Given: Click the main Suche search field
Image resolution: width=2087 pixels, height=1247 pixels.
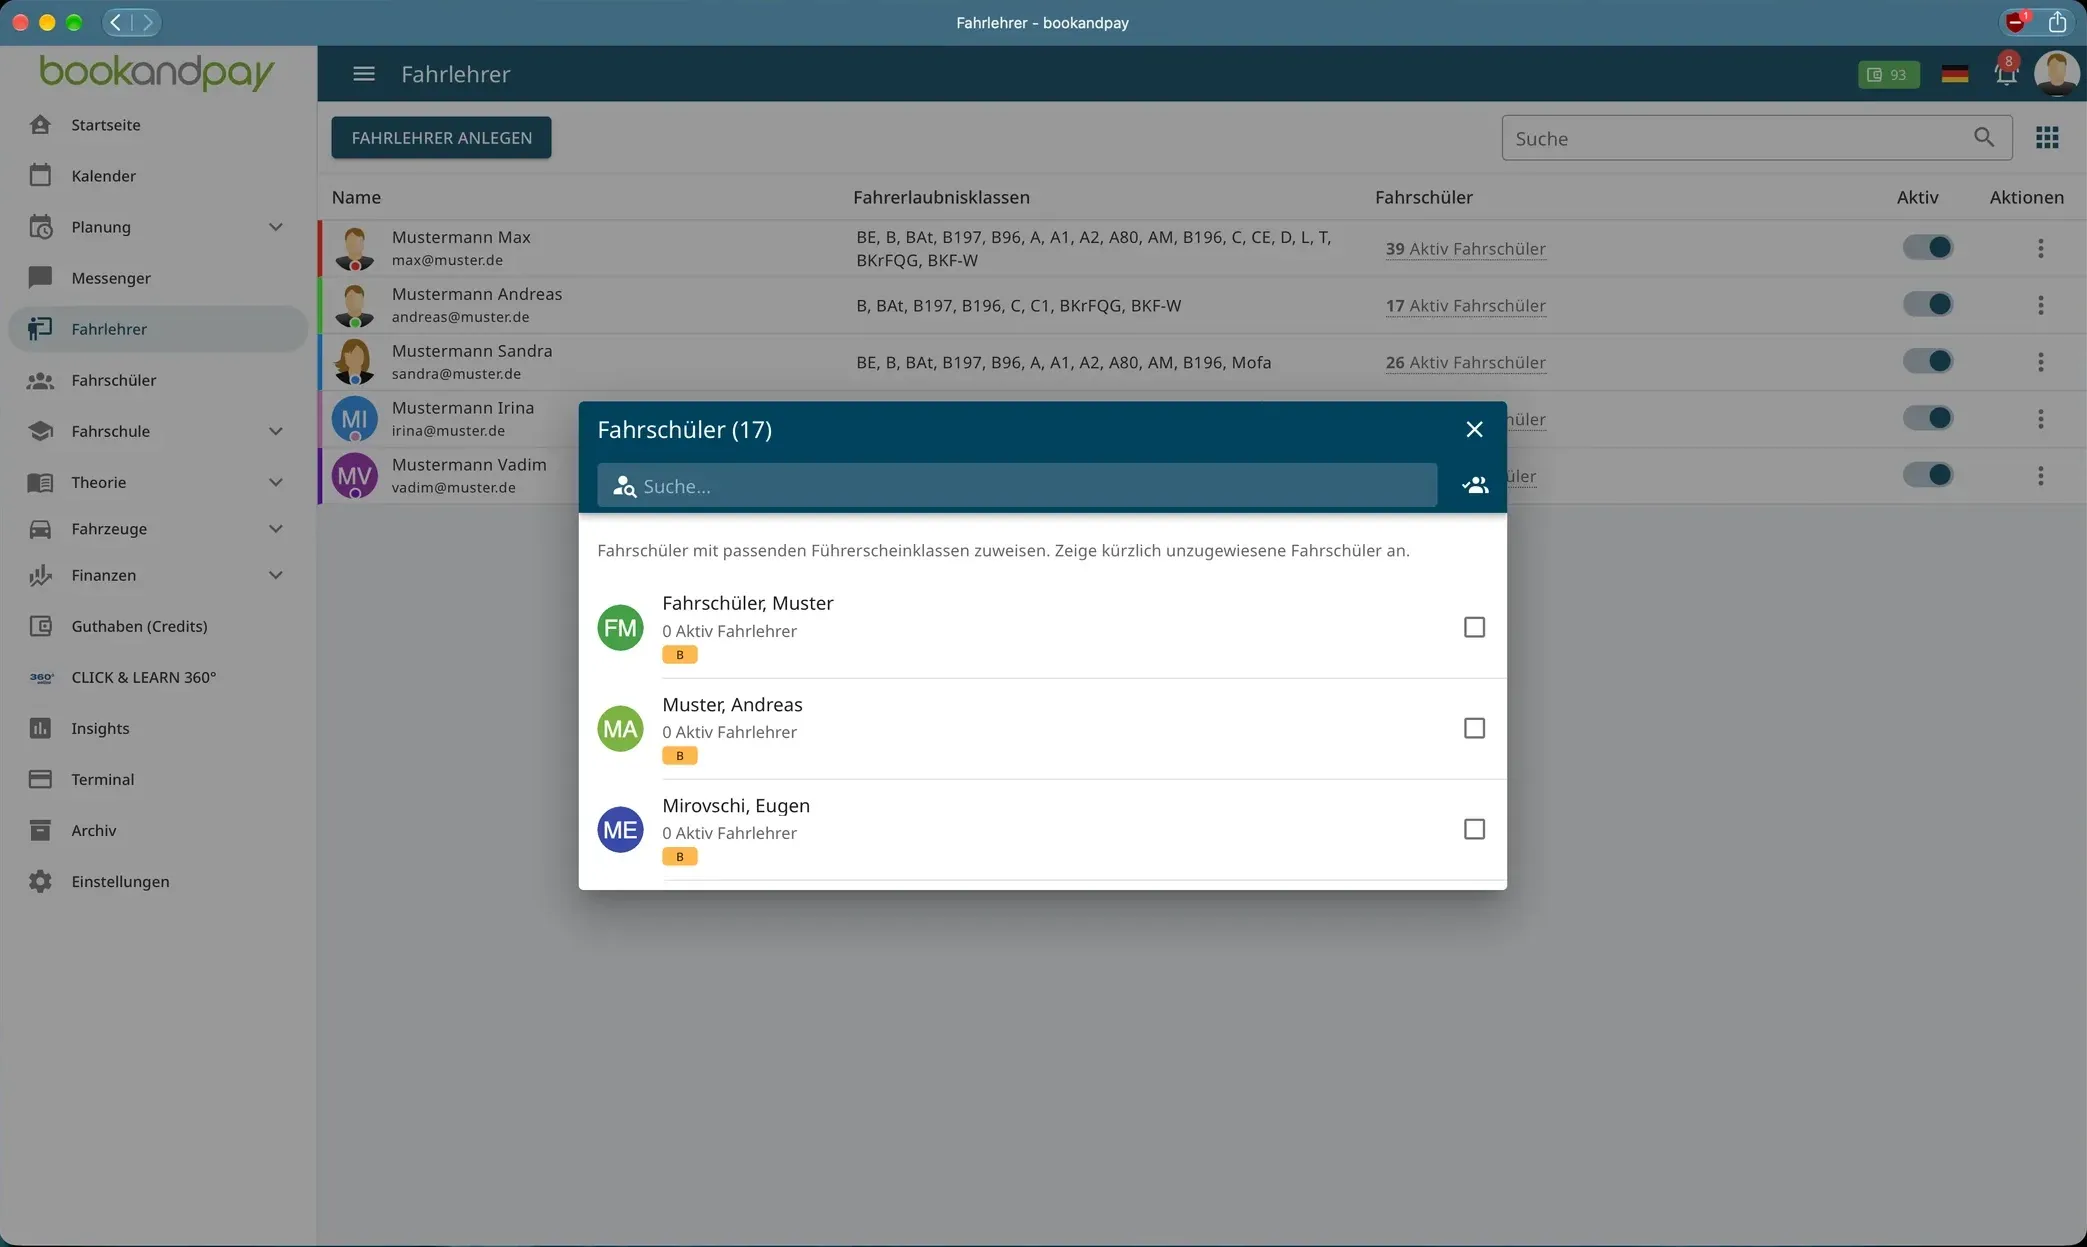Looking at the screenshot, I should click(x=1756, y=138).
